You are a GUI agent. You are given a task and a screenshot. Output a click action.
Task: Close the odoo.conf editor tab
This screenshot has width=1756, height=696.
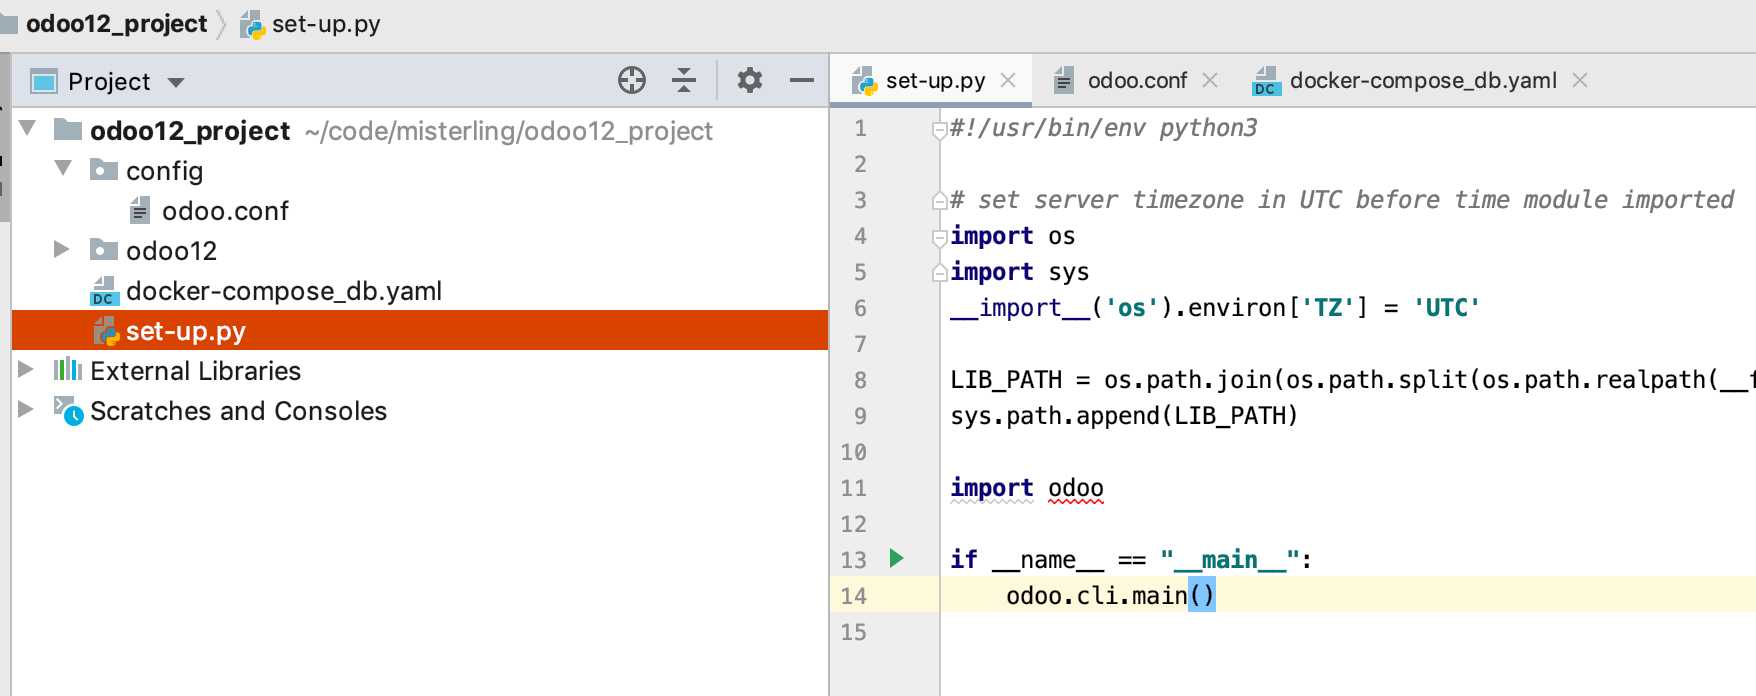pyautogui.click(x=1210, y=80)
